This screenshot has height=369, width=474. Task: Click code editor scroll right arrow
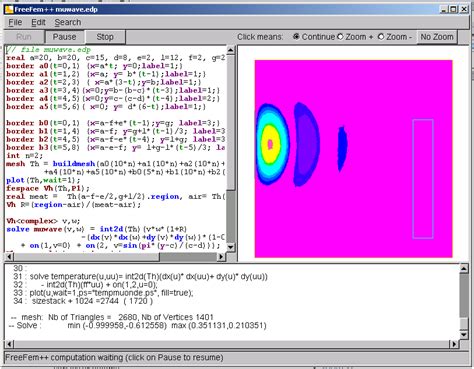point(221,257)
